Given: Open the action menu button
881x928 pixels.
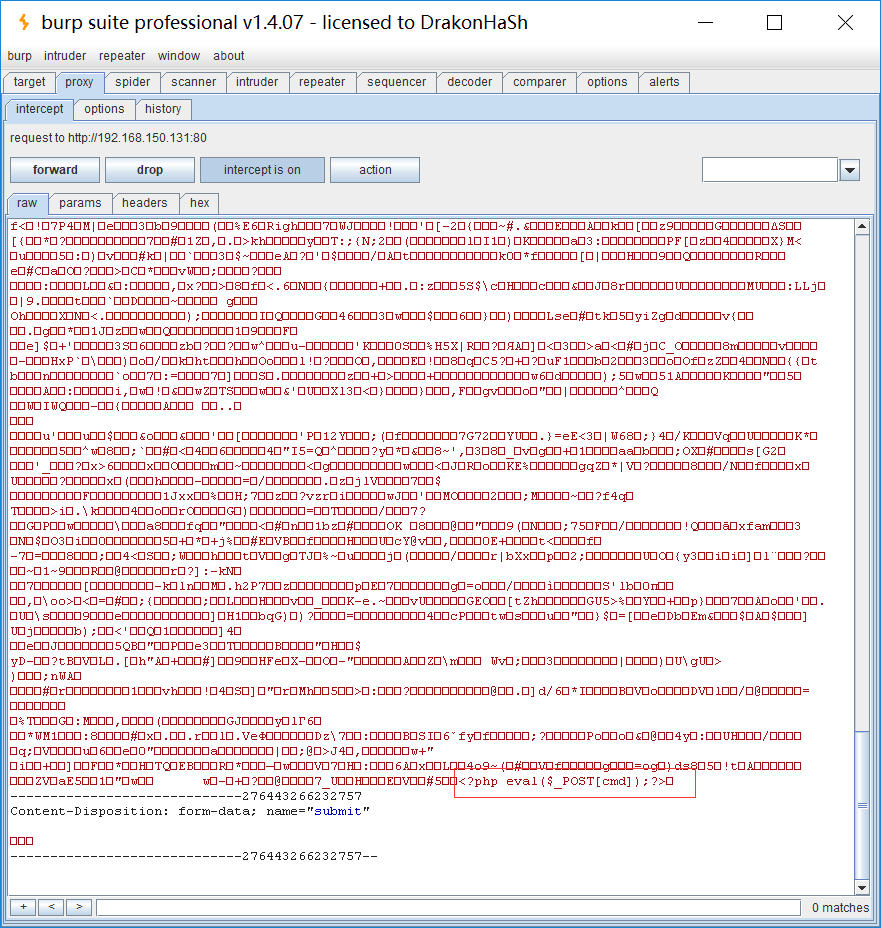Looking at the screenshot, I should tap(375, 170).
